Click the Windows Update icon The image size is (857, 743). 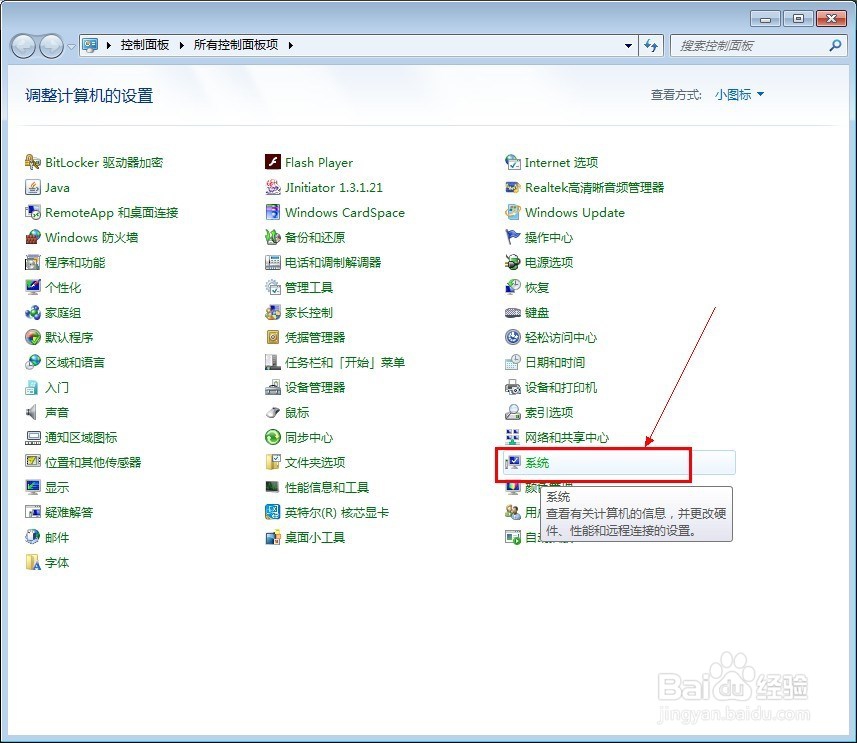point(513,212)
